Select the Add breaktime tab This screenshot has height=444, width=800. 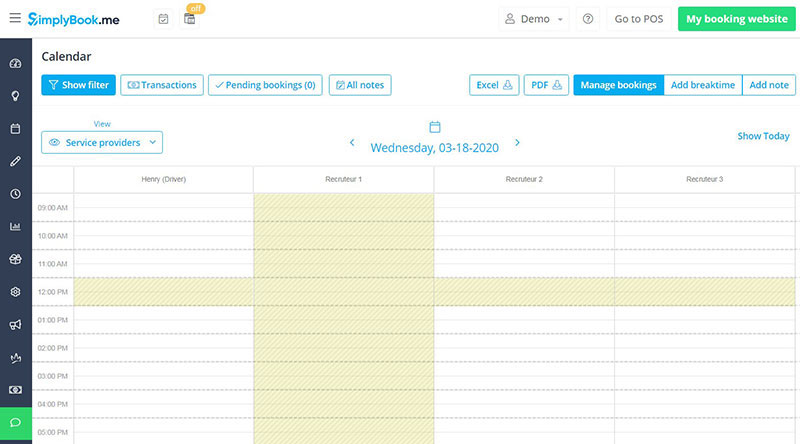tap(703, 85)
